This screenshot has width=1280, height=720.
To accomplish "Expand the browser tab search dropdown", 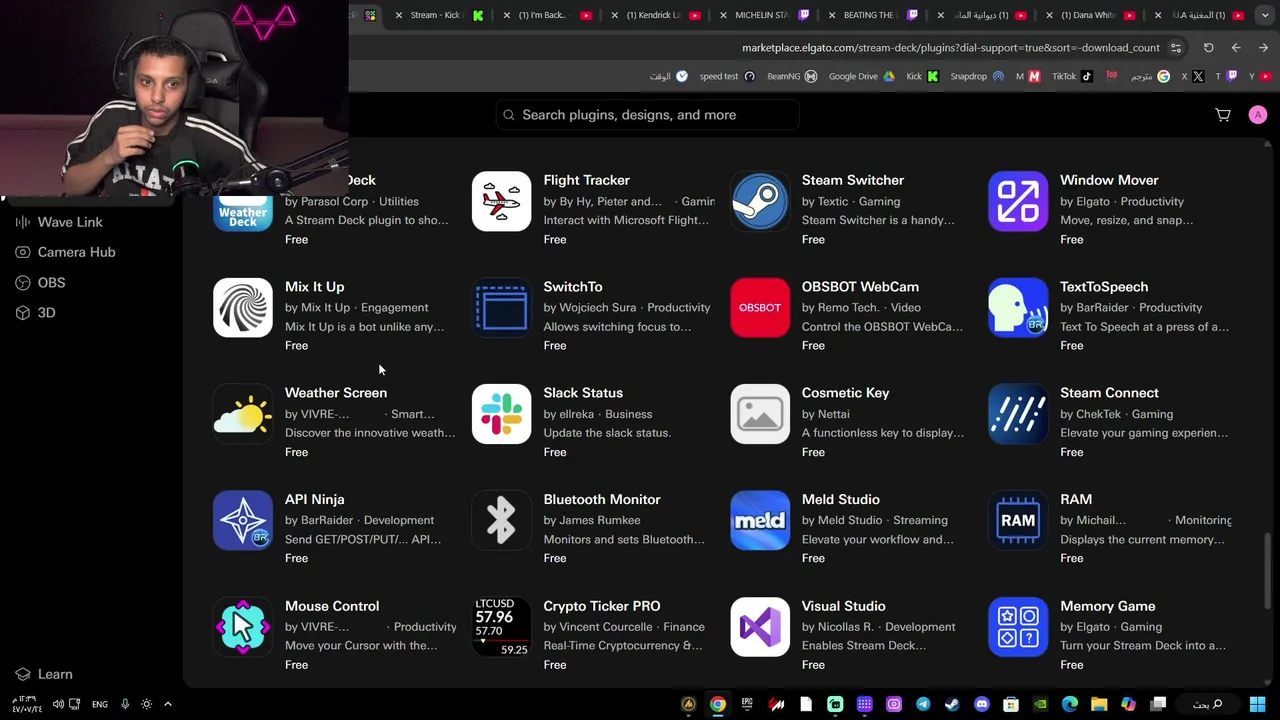I will point(1265,15).
